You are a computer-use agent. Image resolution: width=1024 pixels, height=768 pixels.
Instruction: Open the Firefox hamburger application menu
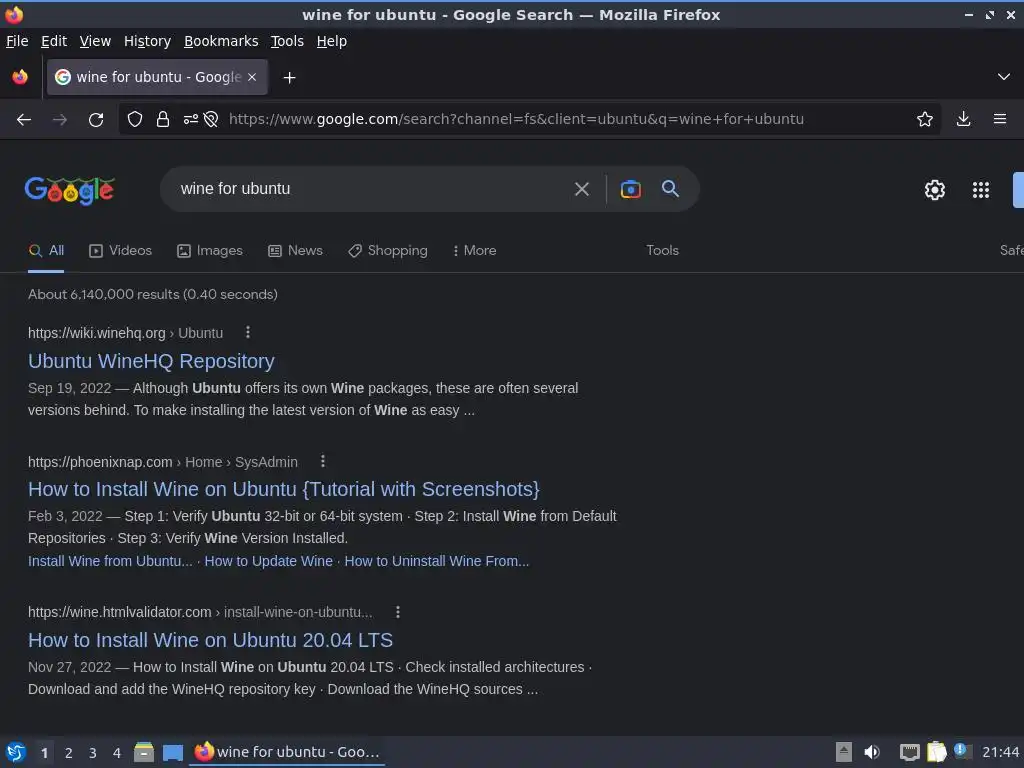point(1000,119)
